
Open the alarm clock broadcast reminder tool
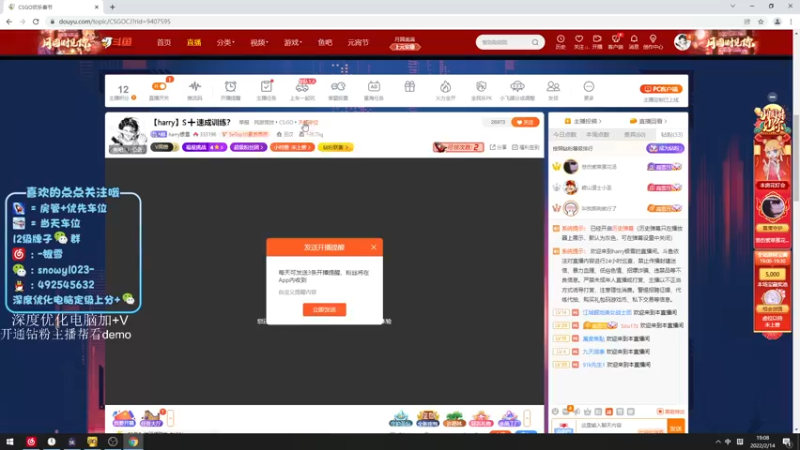pos(231,90)
